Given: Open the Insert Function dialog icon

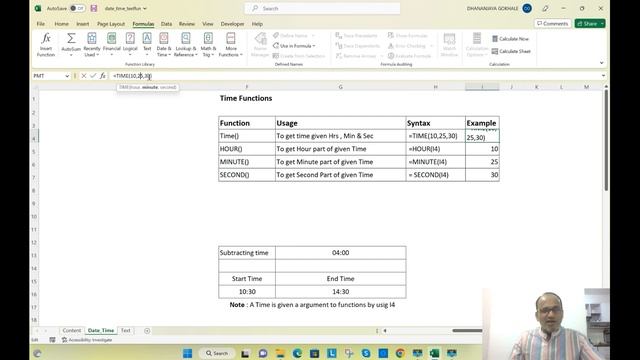Looking at the screenshot, I should pos(46,44).
